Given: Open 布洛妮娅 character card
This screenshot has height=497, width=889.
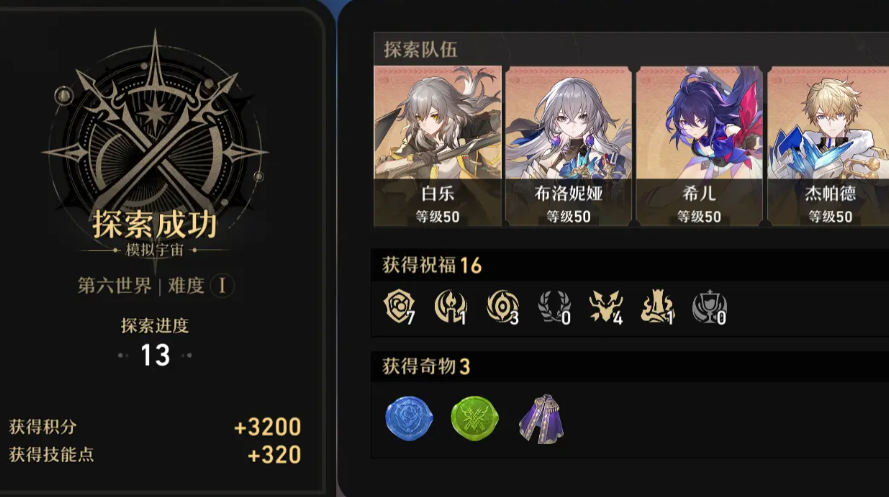Looking at the screenshot, I should tap(568, 146).
